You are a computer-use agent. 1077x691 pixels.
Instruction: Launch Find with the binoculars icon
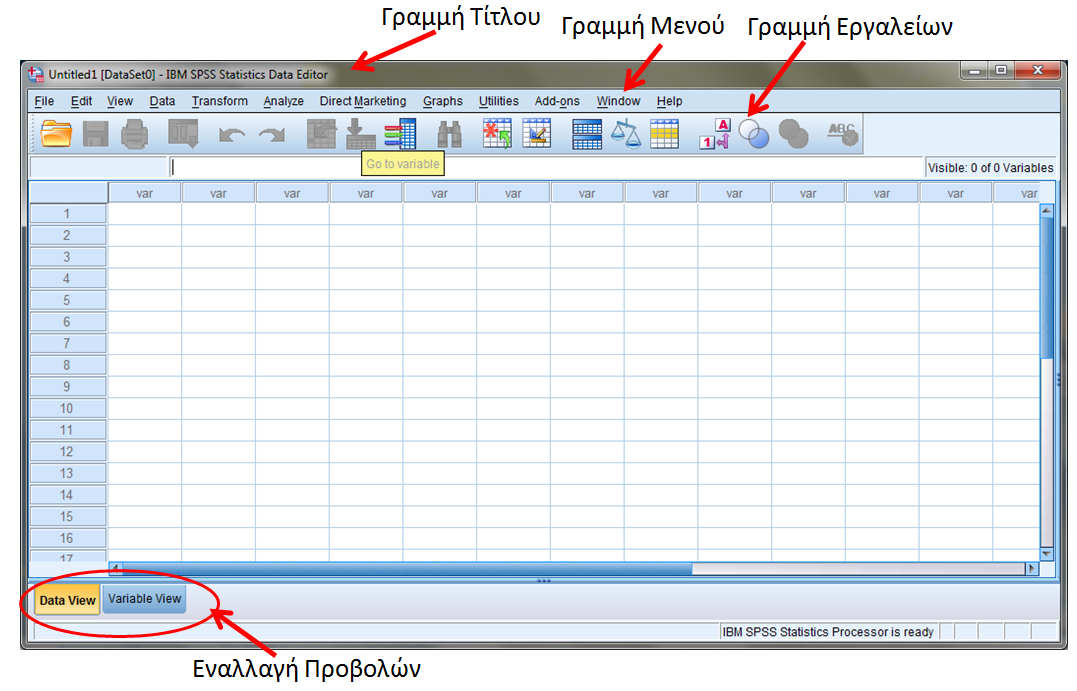(450, 134)
